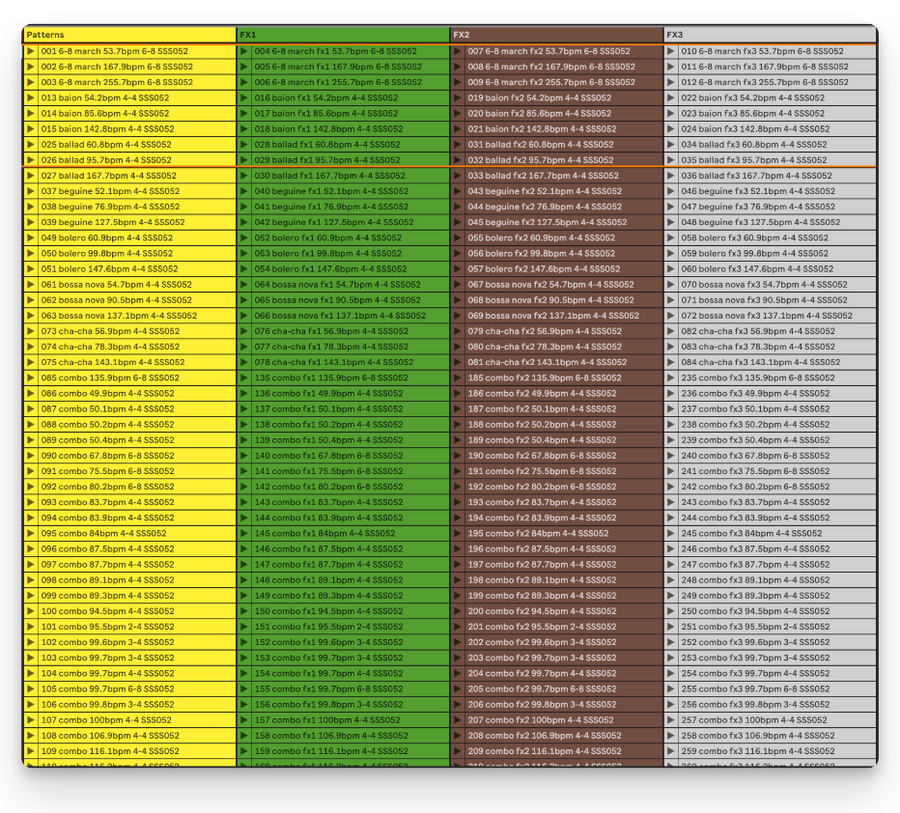The image size is (900, 813).
Task: Select the FX1 track header
Action: point(343,35)
